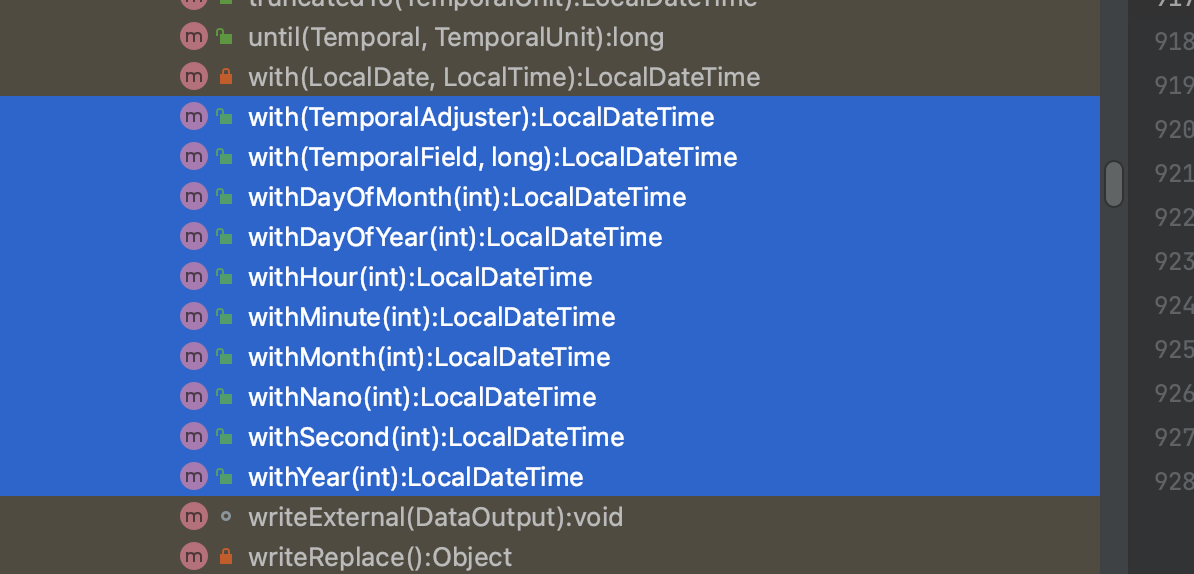Image resolution: width=1194 pixels, height=574 pixels.
Task: Click line number 926 in the gutter
Action: tap(1174, 393)
